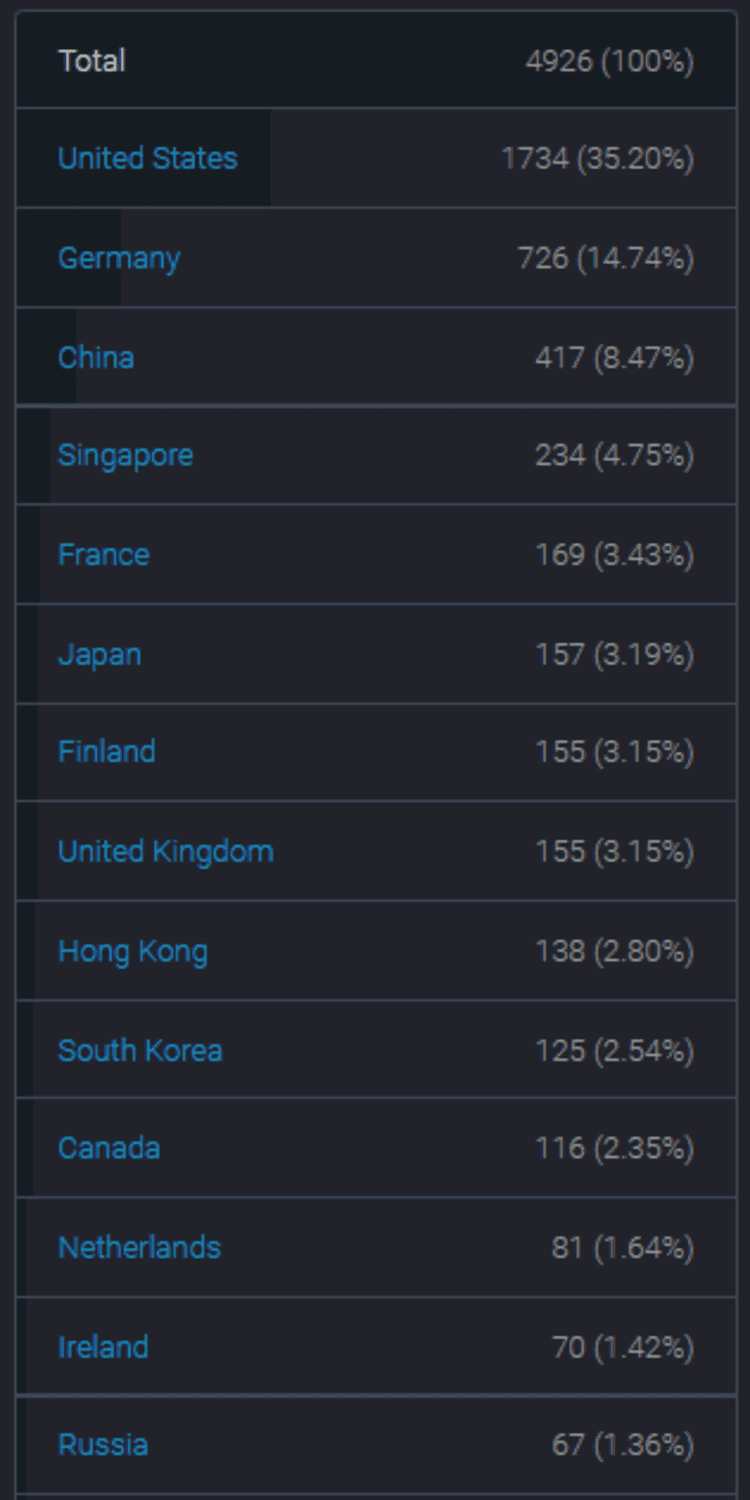Viewport: 750px width, 1500px height.
Task: Open the Netherlands link
Action: (139, 1247)
